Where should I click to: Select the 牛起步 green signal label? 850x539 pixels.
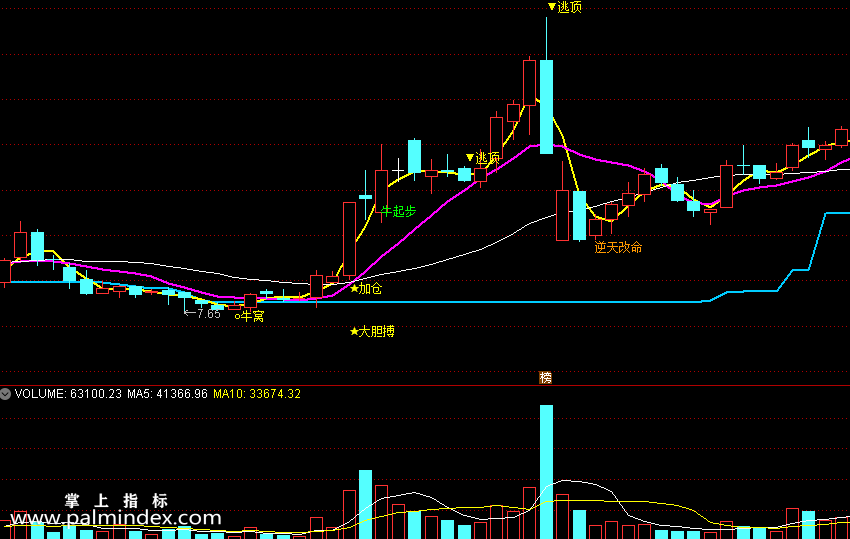(x=398, y=211)
